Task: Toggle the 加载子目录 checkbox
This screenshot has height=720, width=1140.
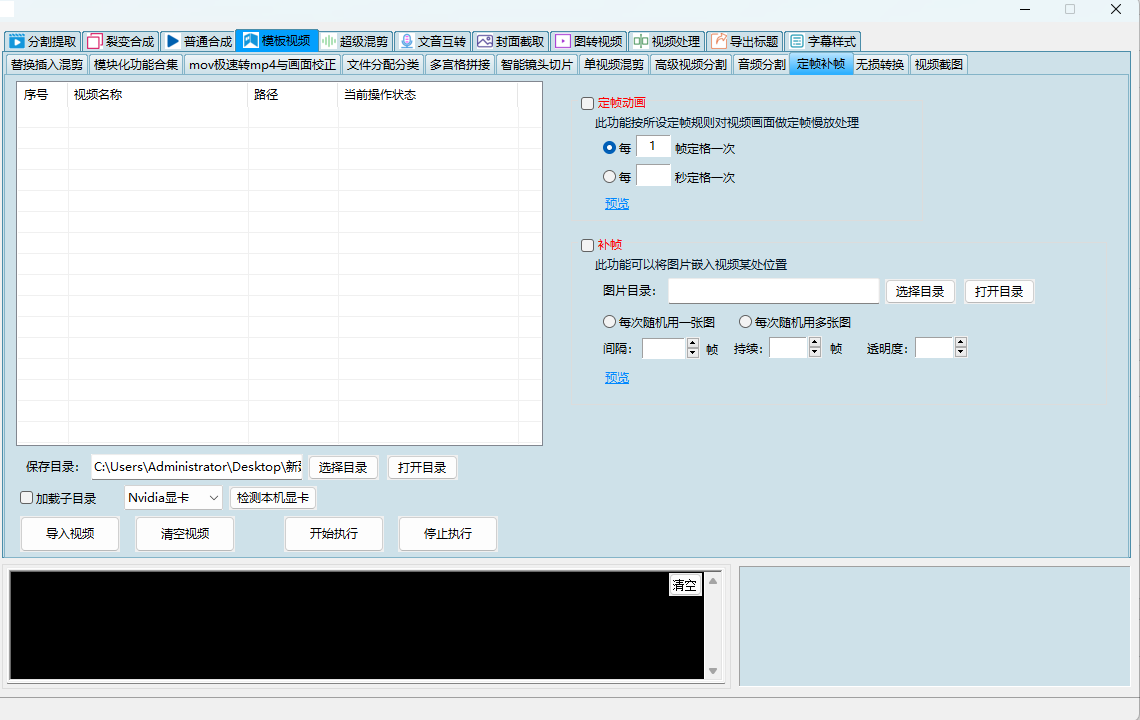Action: coord(27,498)
